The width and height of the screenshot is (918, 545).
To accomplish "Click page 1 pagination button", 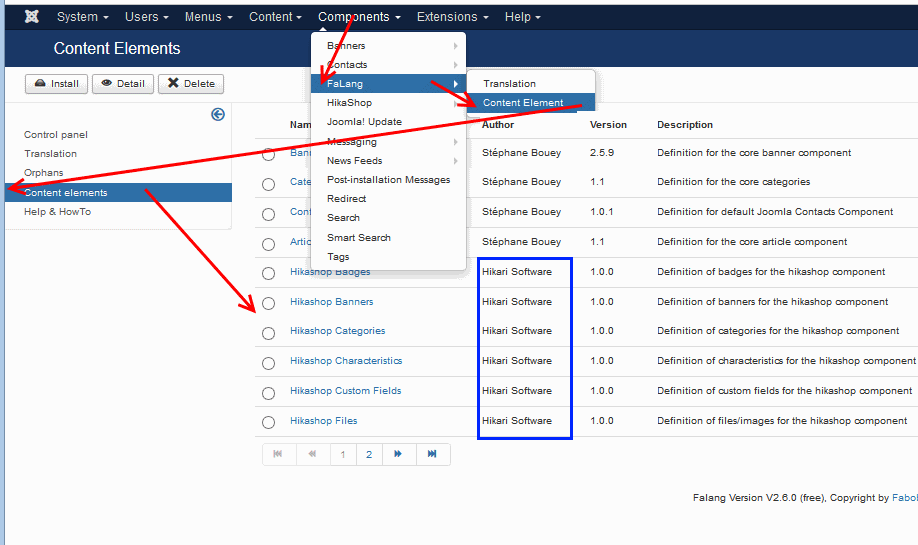I will tap(343, 454).
